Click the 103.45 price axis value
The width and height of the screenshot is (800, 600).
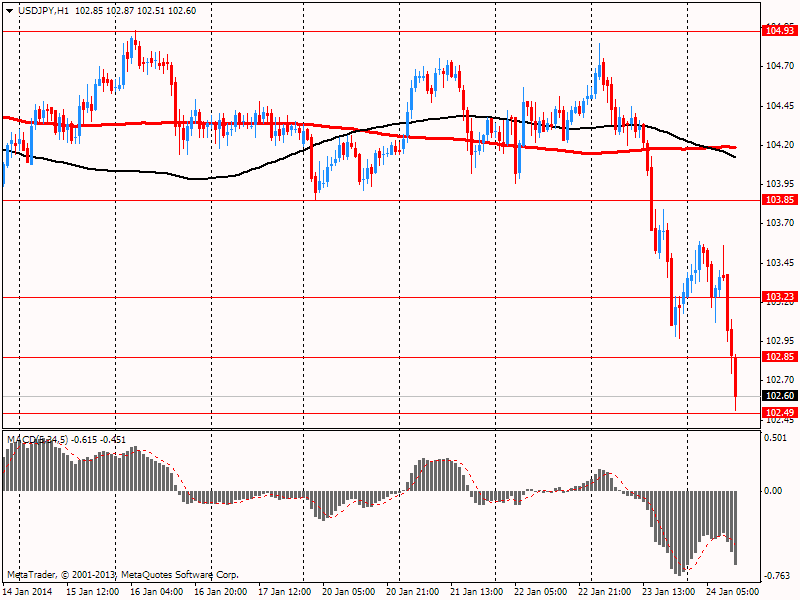[780, 262]
